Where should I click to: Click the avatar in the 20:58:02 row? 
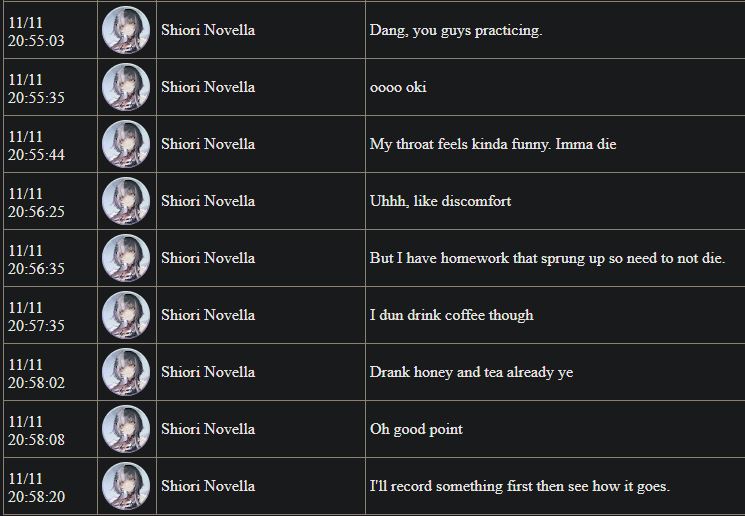(x=126, y=372)
